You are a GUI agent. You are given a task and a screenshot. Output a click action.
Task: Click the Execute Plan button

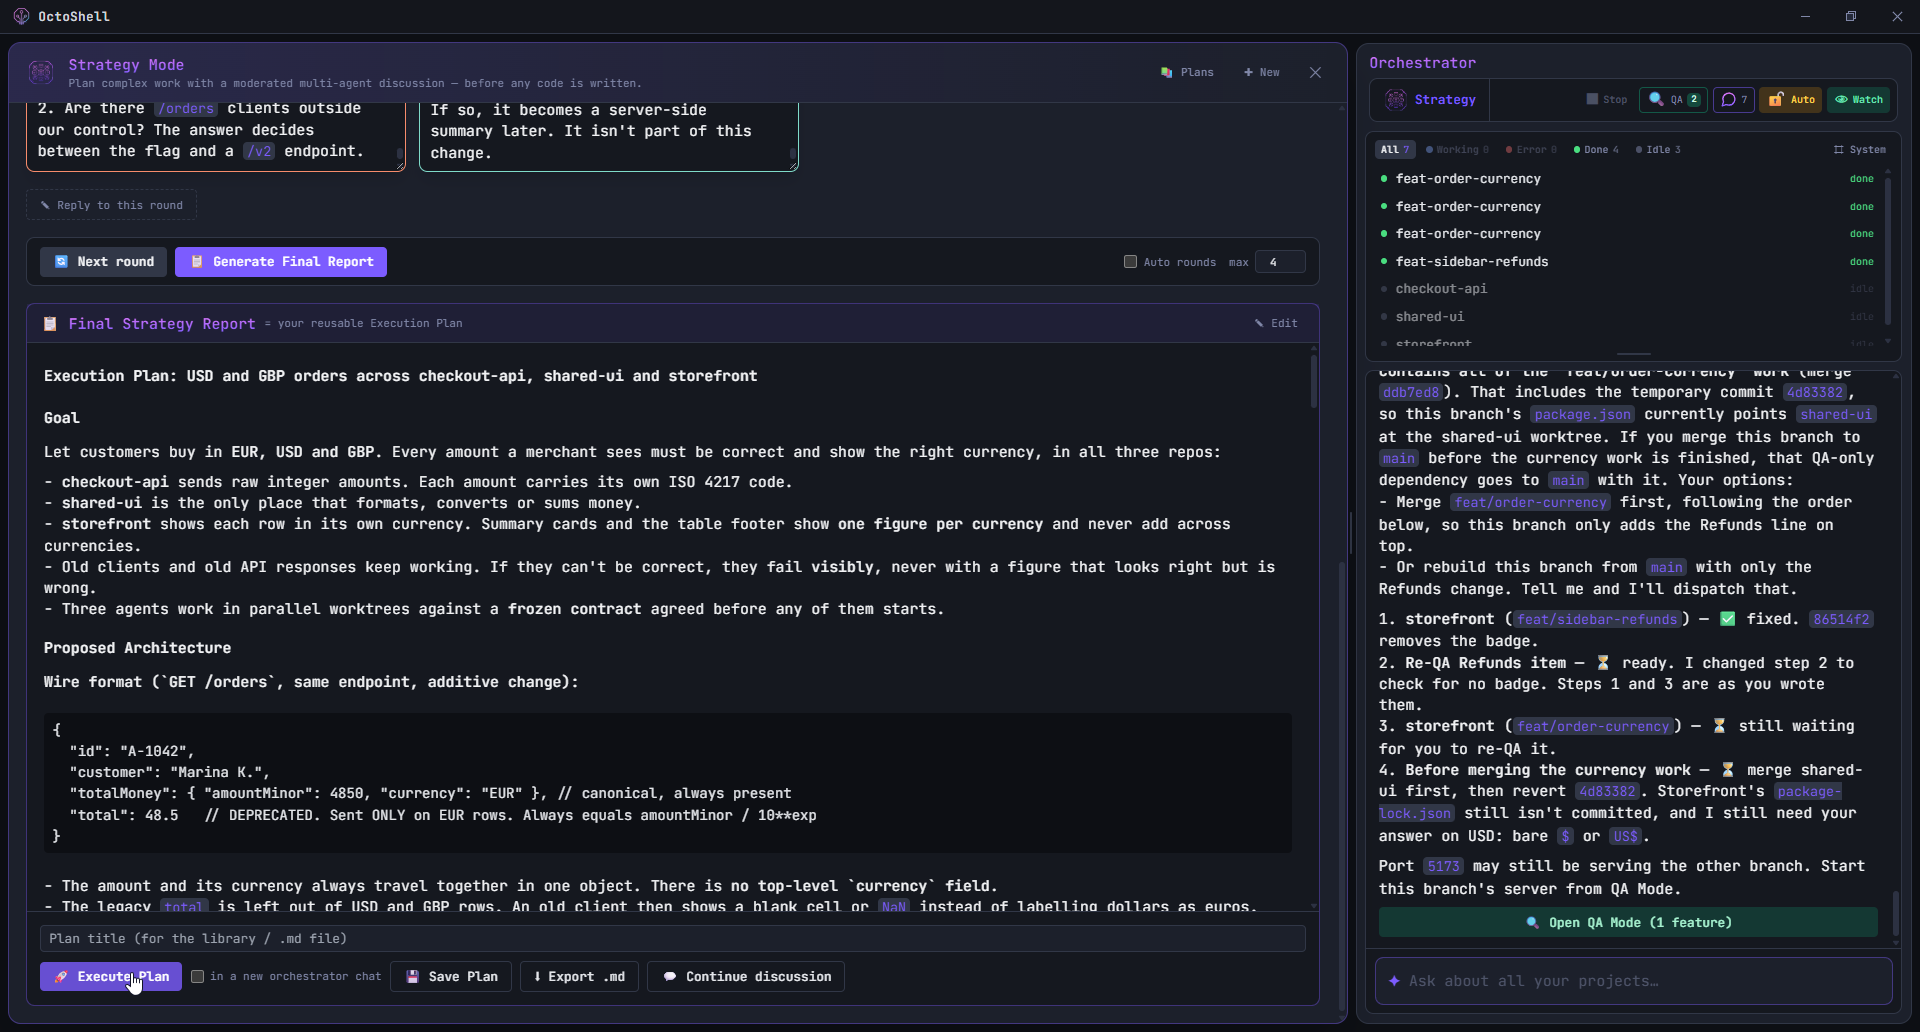[x=111, y=977]
